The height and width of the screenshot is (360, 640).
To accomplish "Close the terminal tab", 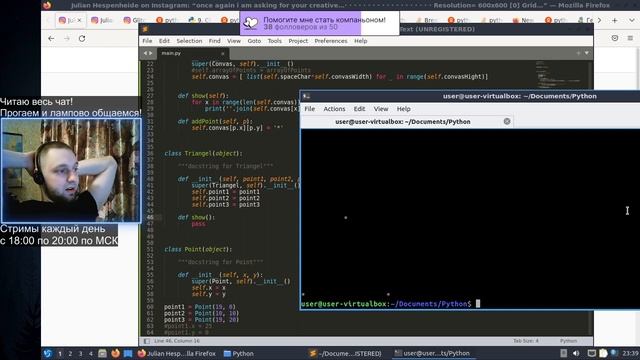I will 507,121.
